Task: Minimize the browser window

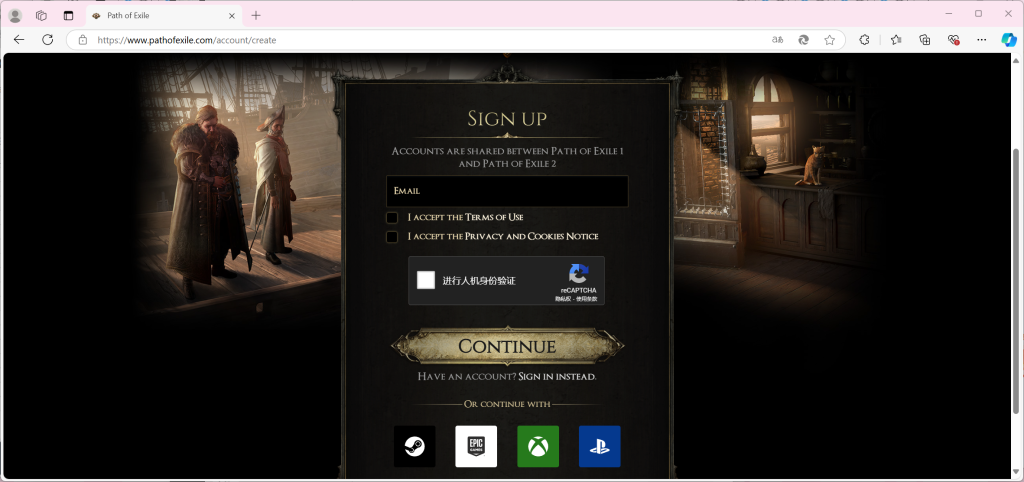Action: (x=948, y=14)
